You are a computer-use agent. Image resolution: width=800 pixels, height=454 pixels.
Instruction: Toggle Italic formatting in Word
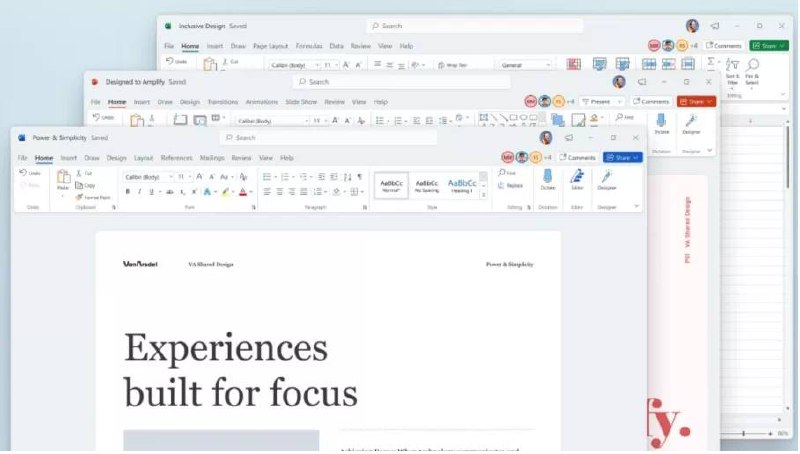pos(139,191)
